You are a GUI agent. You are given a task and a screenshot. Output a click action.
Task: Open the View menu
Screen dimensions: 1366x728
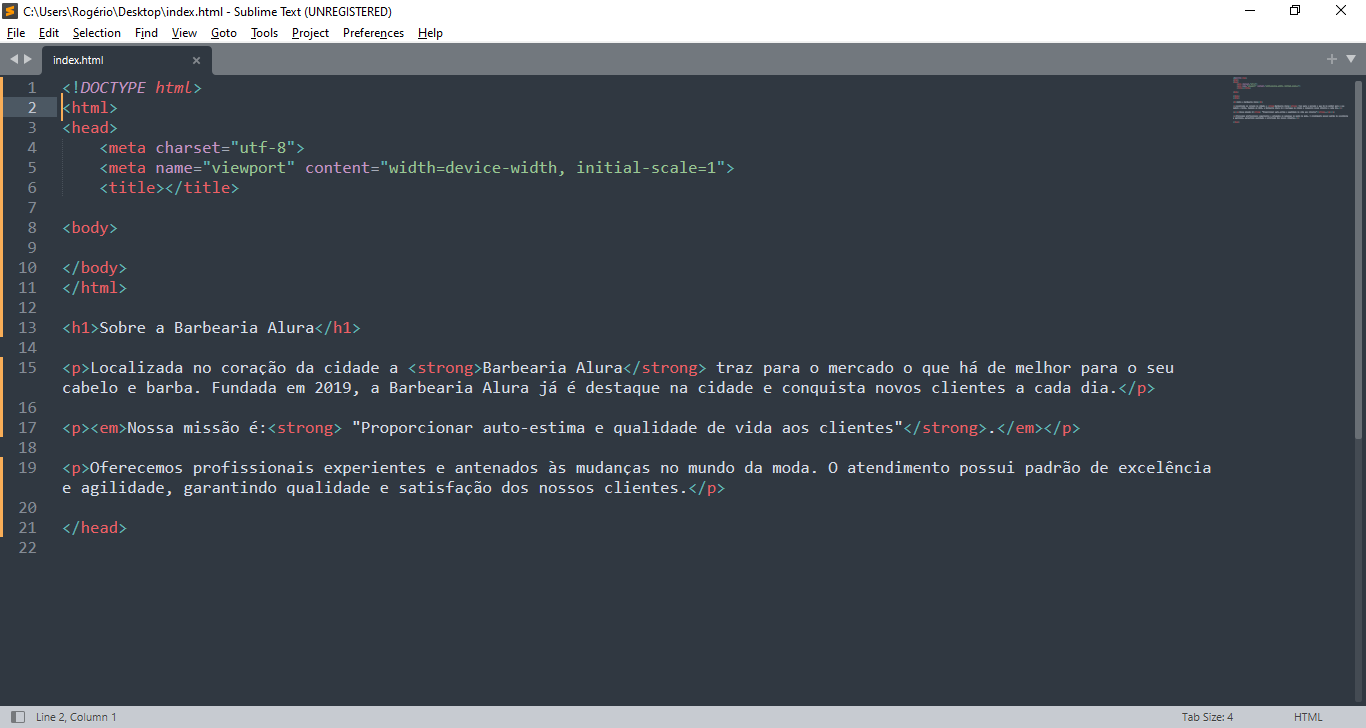[x=184, y=33]
